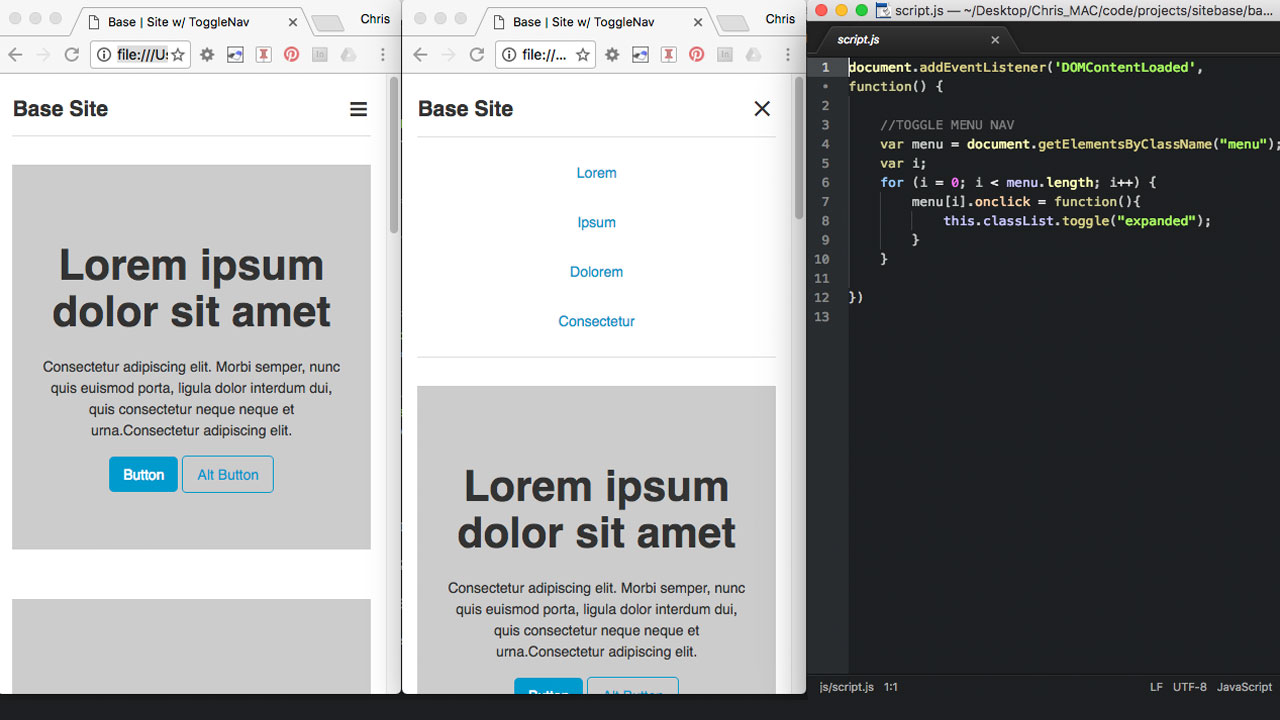Open the site info panel in address bar
1280x720 pixels.
(106, 55)
